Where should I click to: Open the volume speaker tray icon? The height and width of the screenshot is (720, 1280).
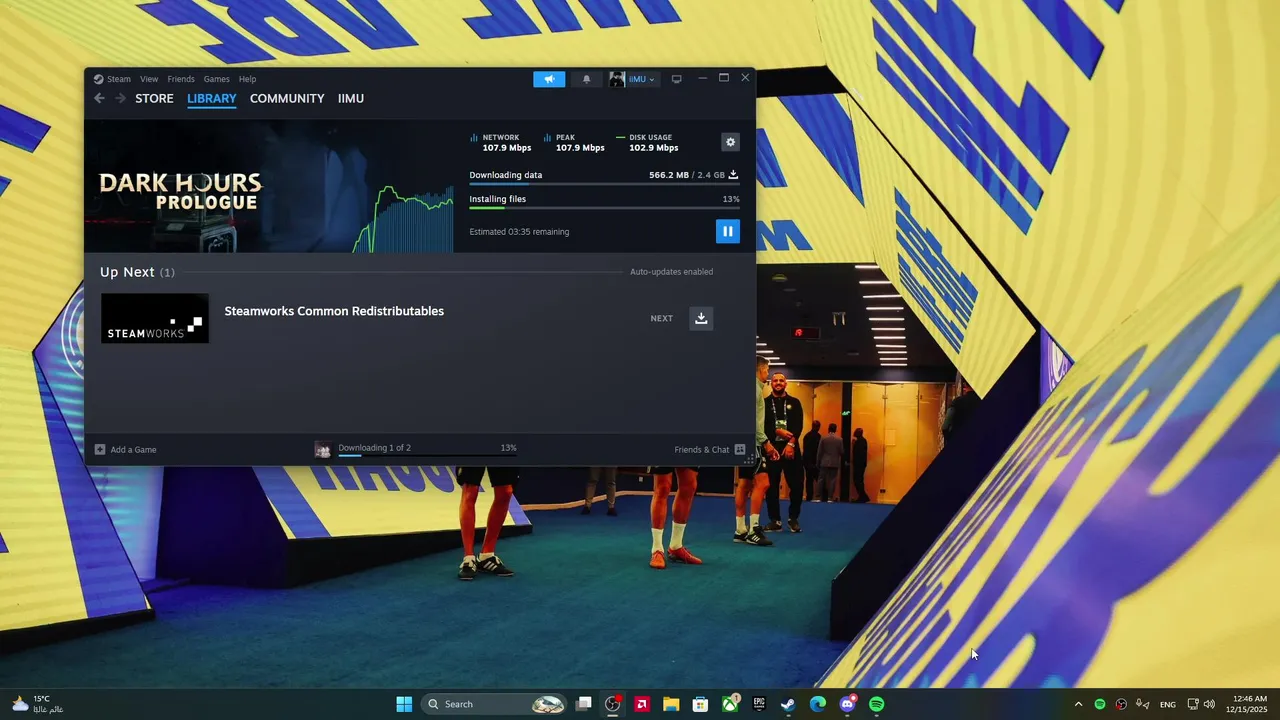(x=1209, y=704)
